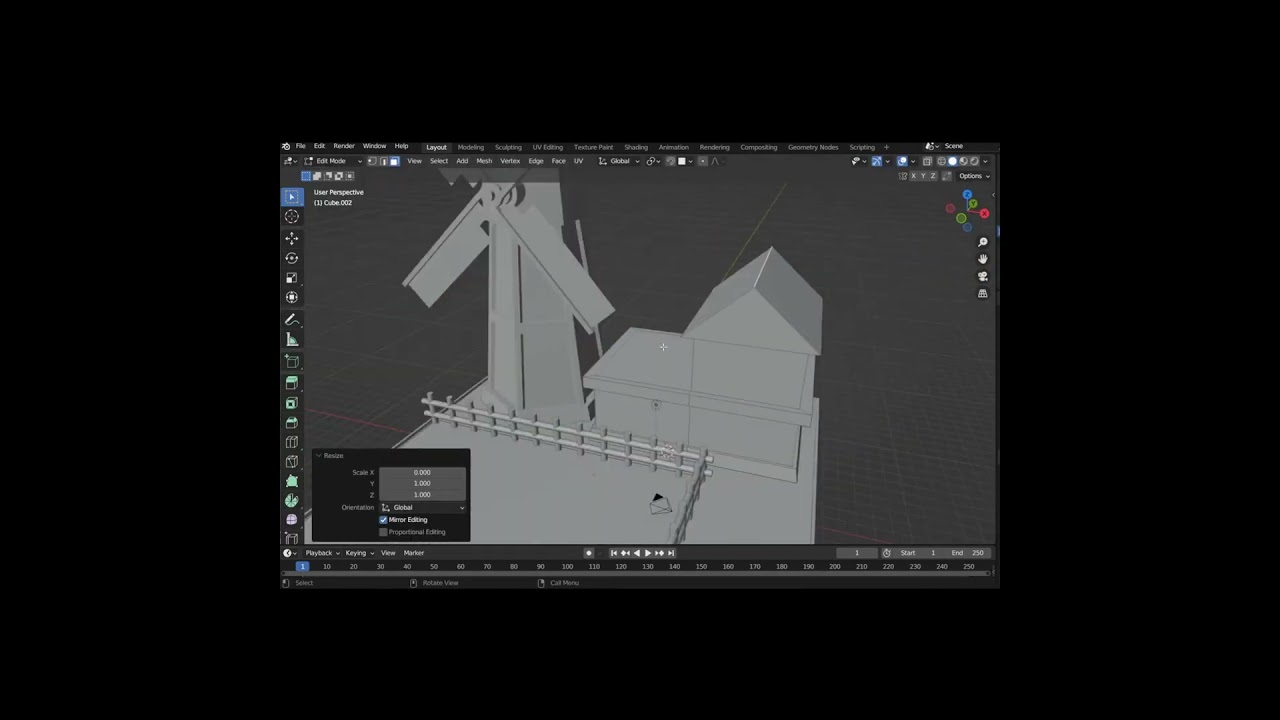Select the Inset Faces tool
1280x720 pixels.
pyautogui.click(x=292, y=403)
